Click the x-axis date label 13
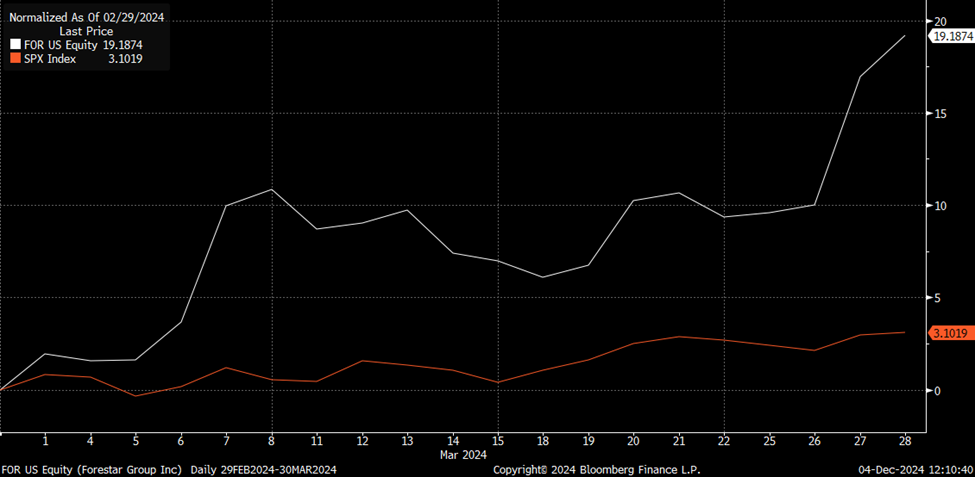This screenshot has width=975, height=477. (407, 440)
